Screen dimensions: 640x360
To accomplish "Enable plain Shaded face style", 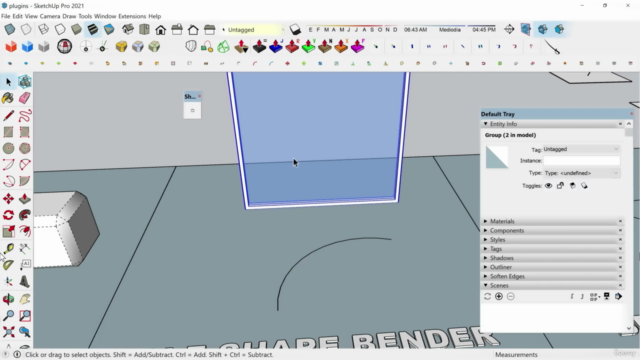I will 76,29.
